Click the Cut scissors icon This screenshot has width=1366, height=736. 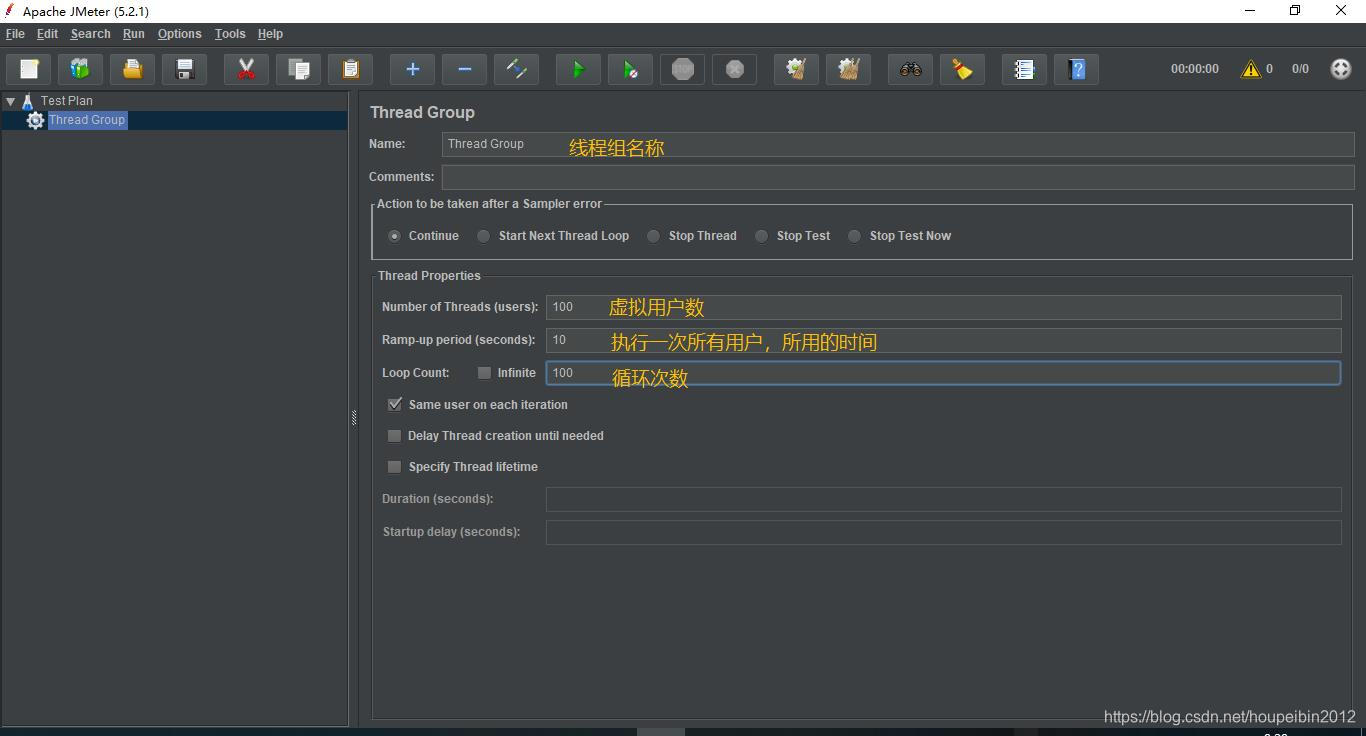coord(246,69)
